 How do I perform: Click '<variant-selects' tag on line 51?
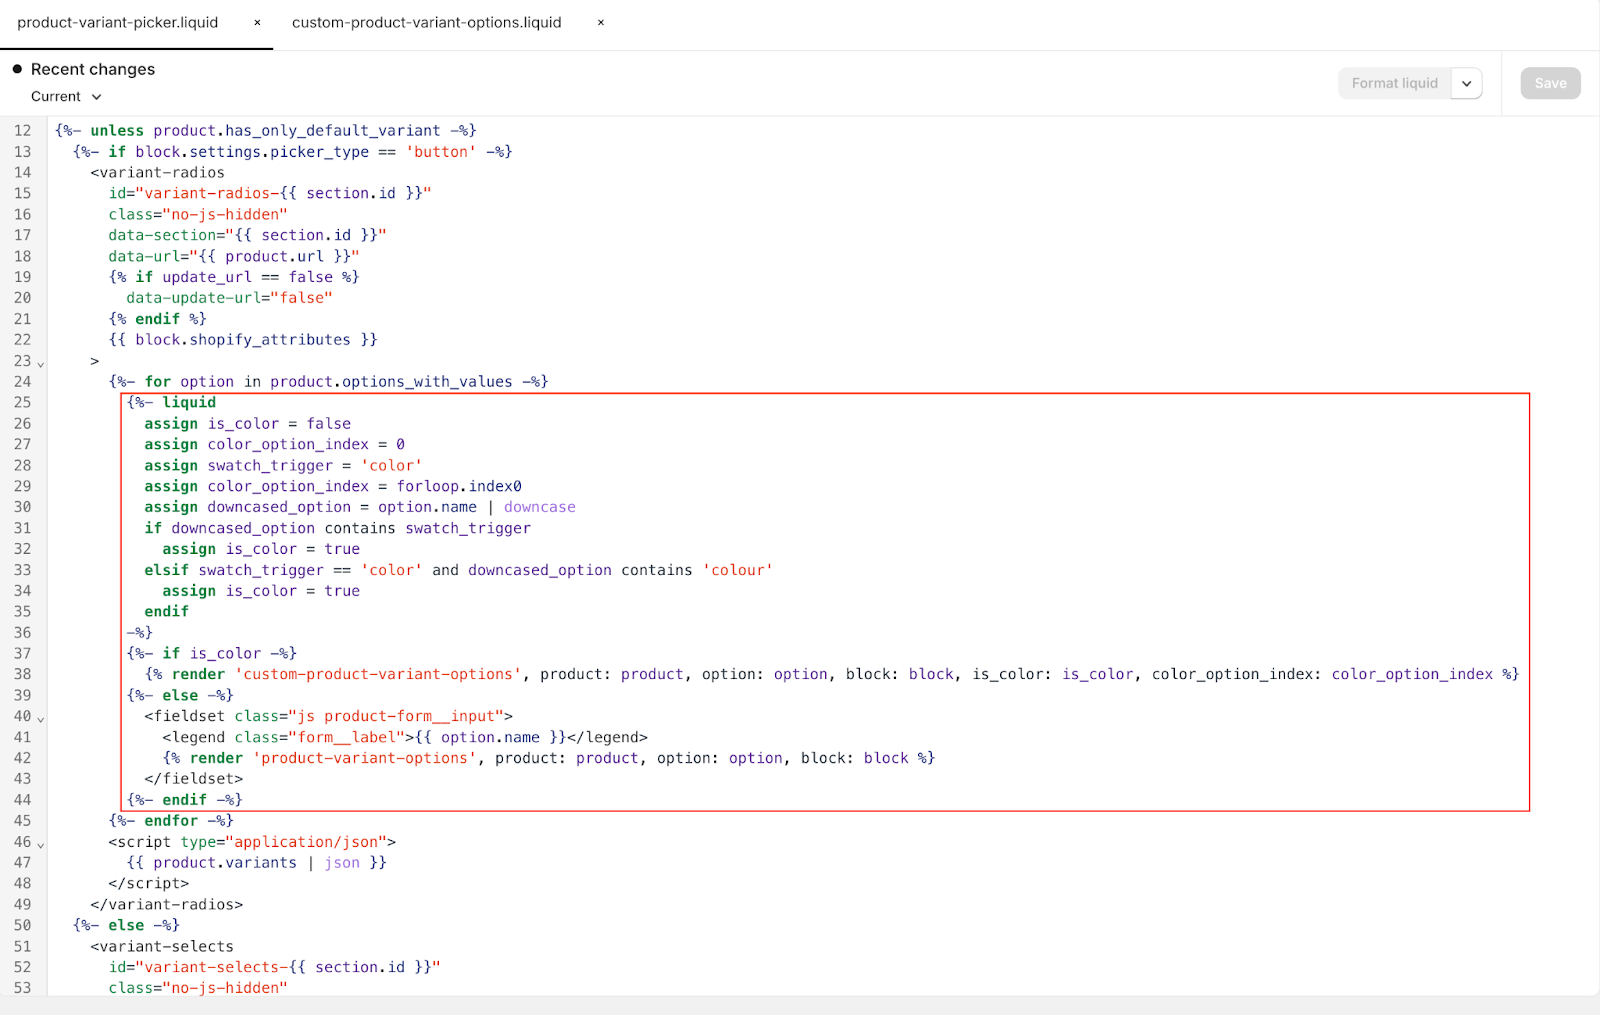(162, 946)
